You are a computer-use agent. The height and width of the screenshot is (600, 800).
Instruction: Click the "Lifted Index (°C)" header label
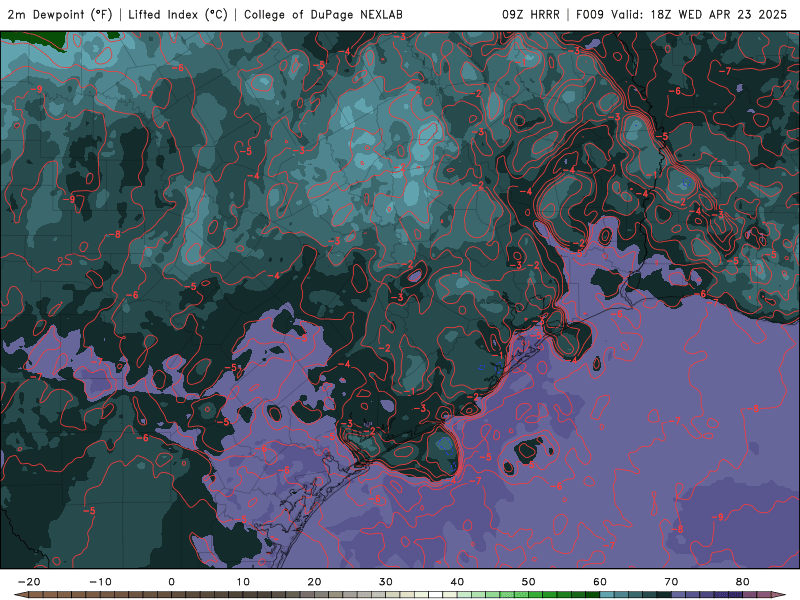coord(178,14)
